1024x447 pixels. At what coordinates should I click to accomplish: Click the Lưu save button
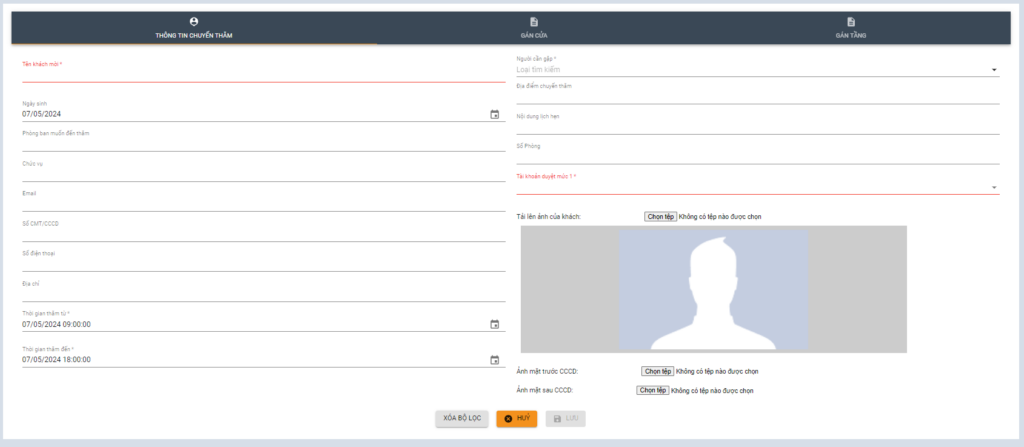(x=565, y=418)
